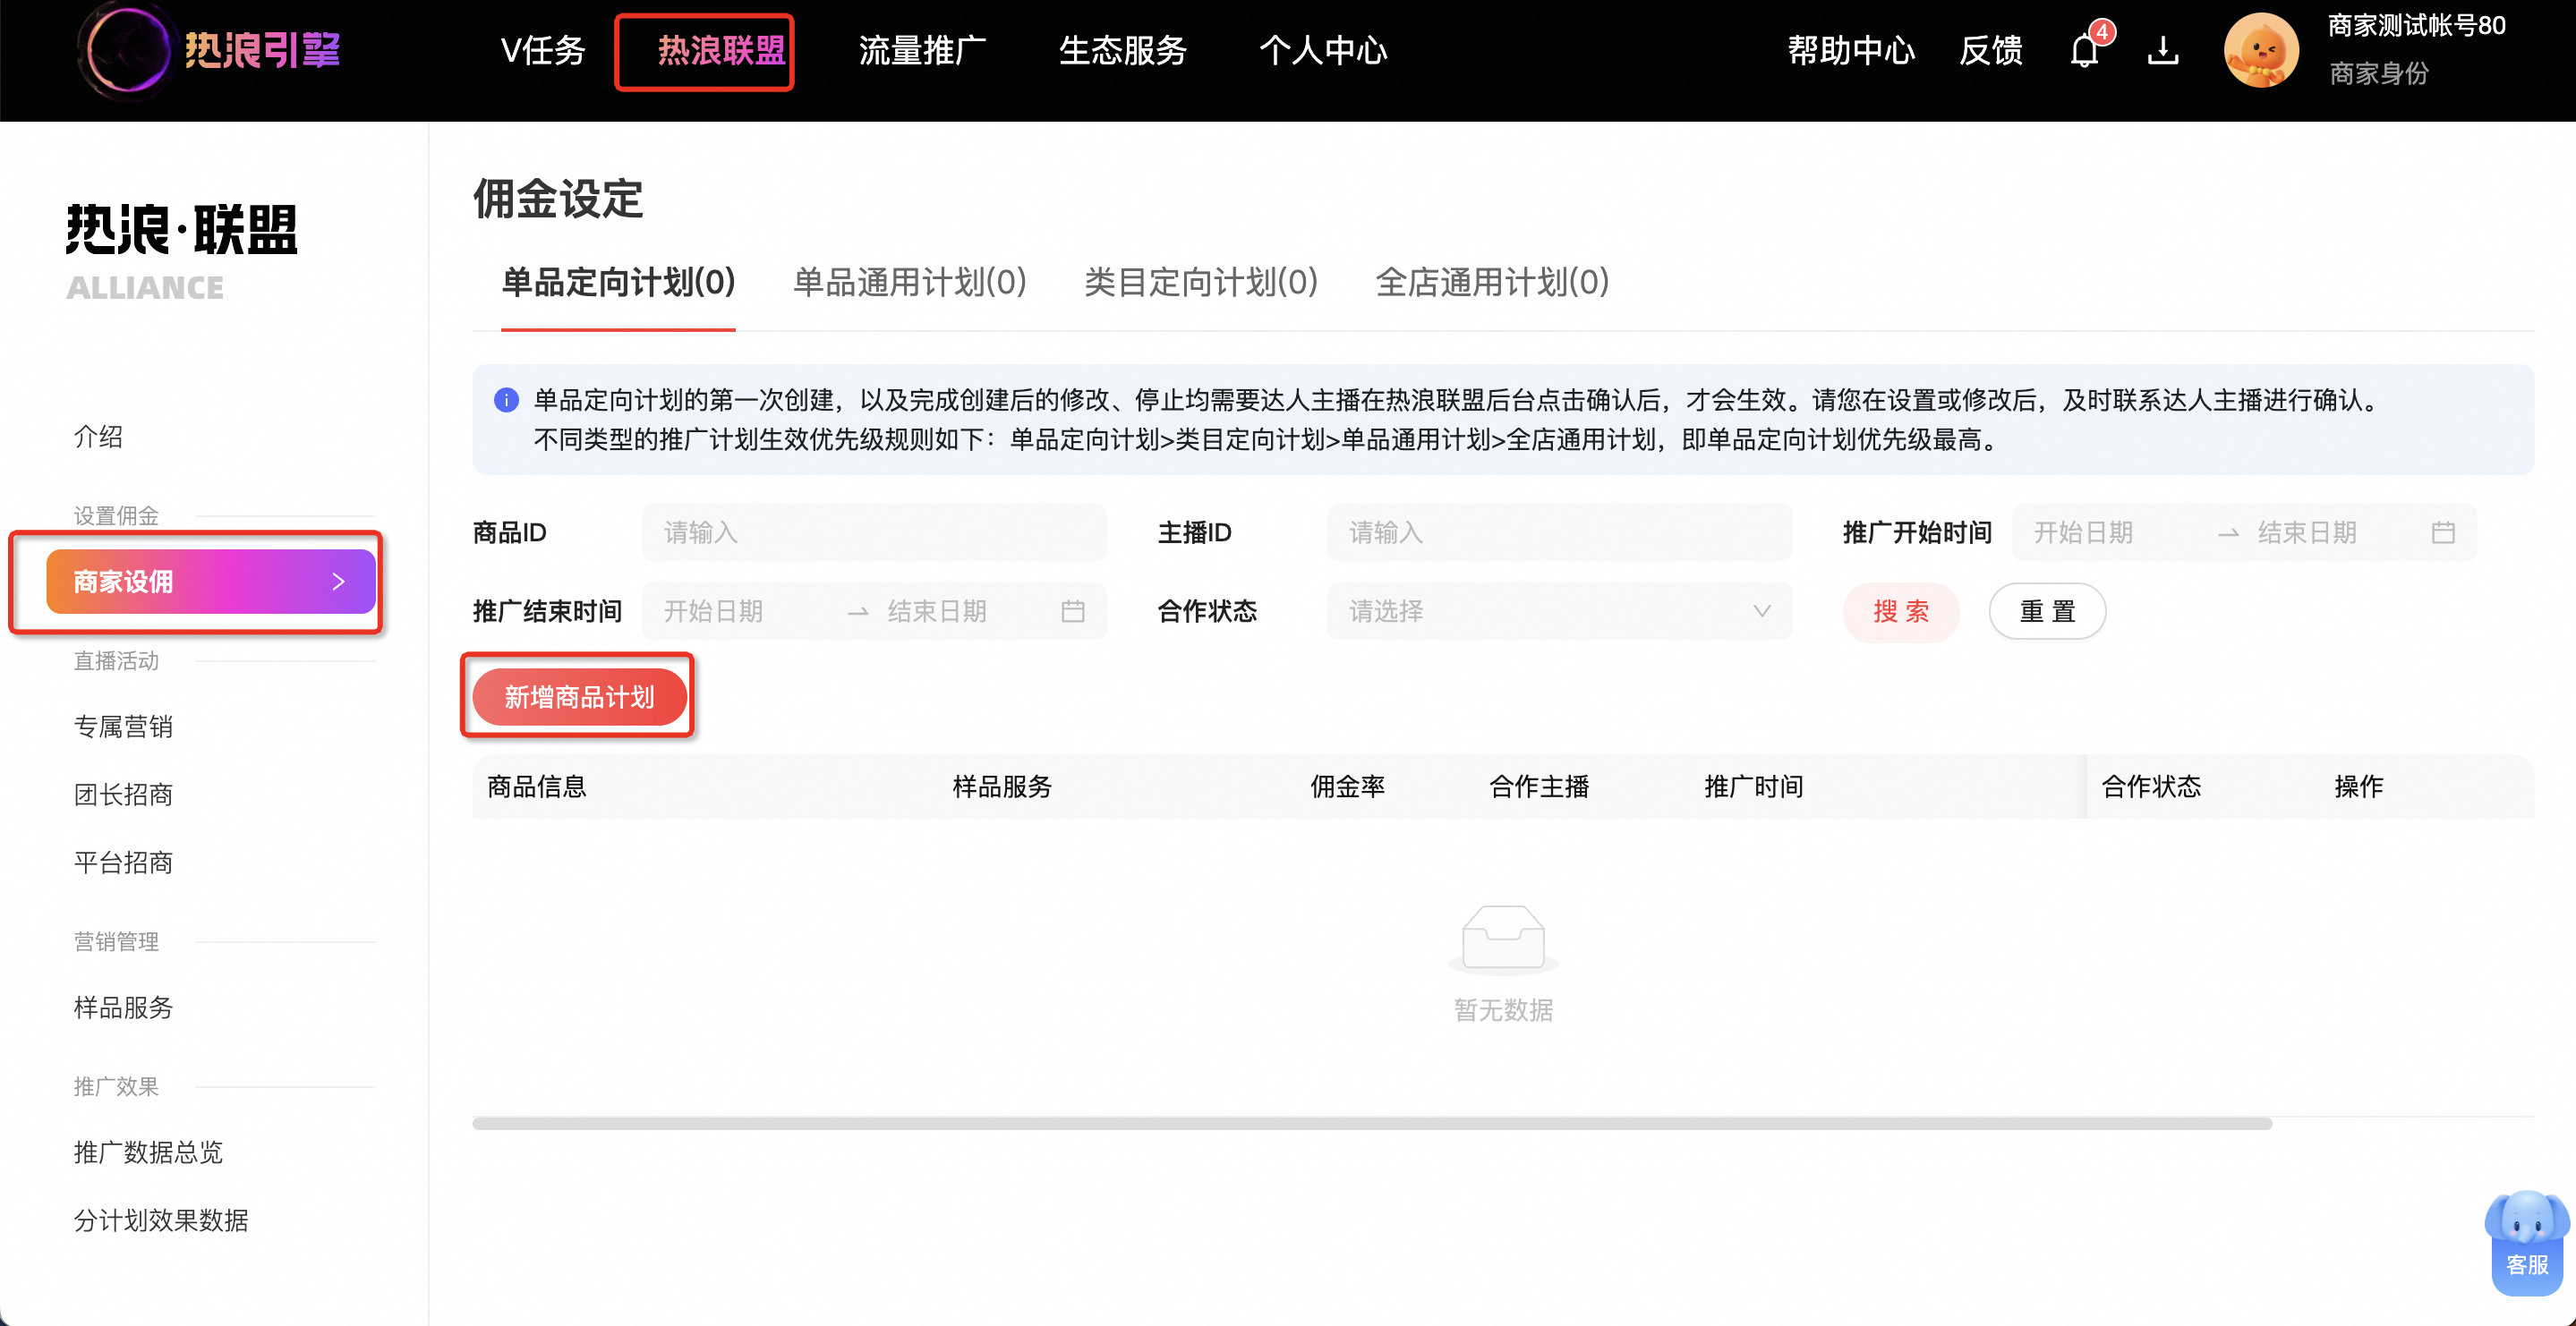
Task: Open 样品服务 in the sidebar
Action: [123, 1008]
